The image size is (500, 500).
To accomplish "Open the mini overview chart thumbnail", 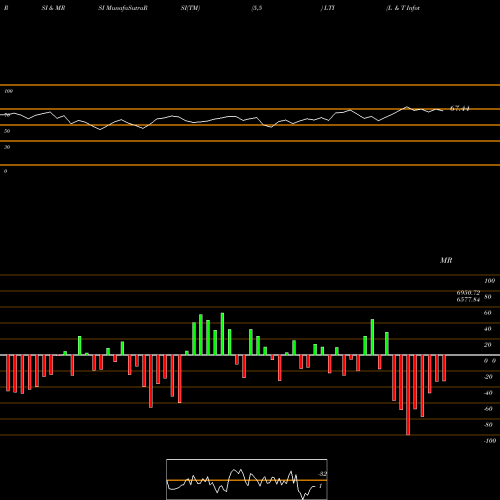I will (x=247, y=479).
